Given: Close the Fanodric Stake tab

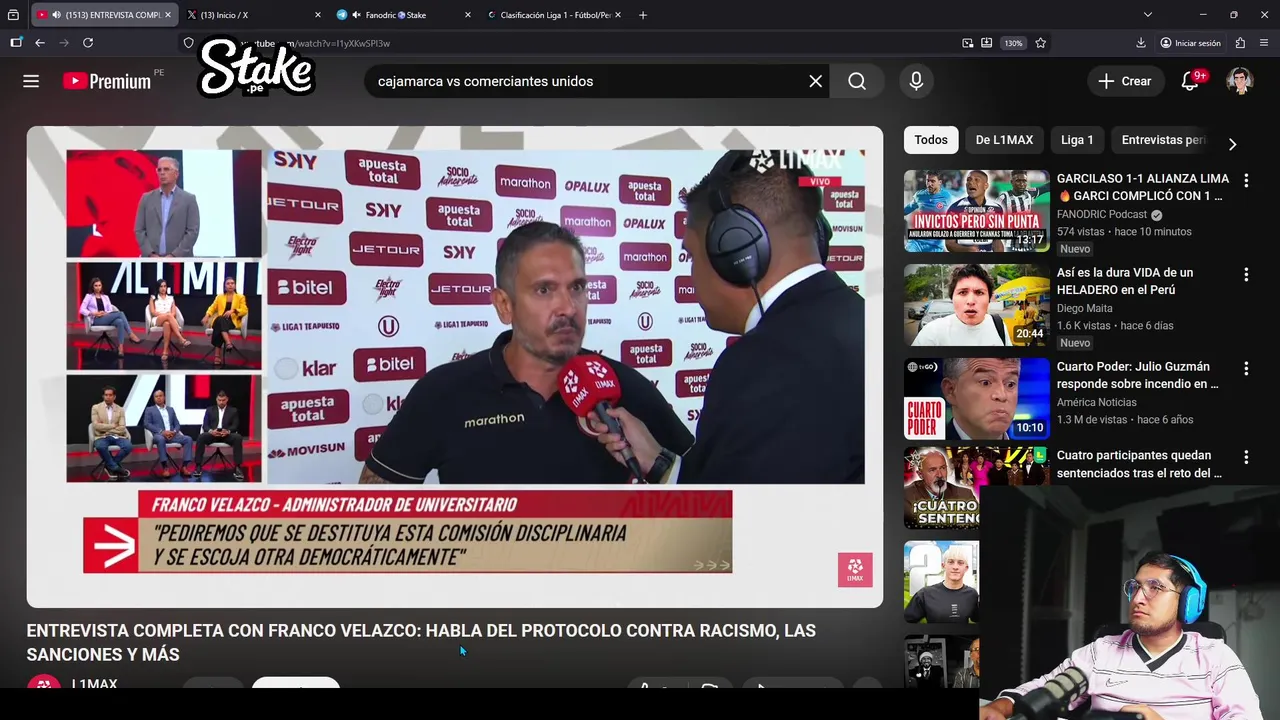Looking at the screenshot, I should (x=467, y=15).
